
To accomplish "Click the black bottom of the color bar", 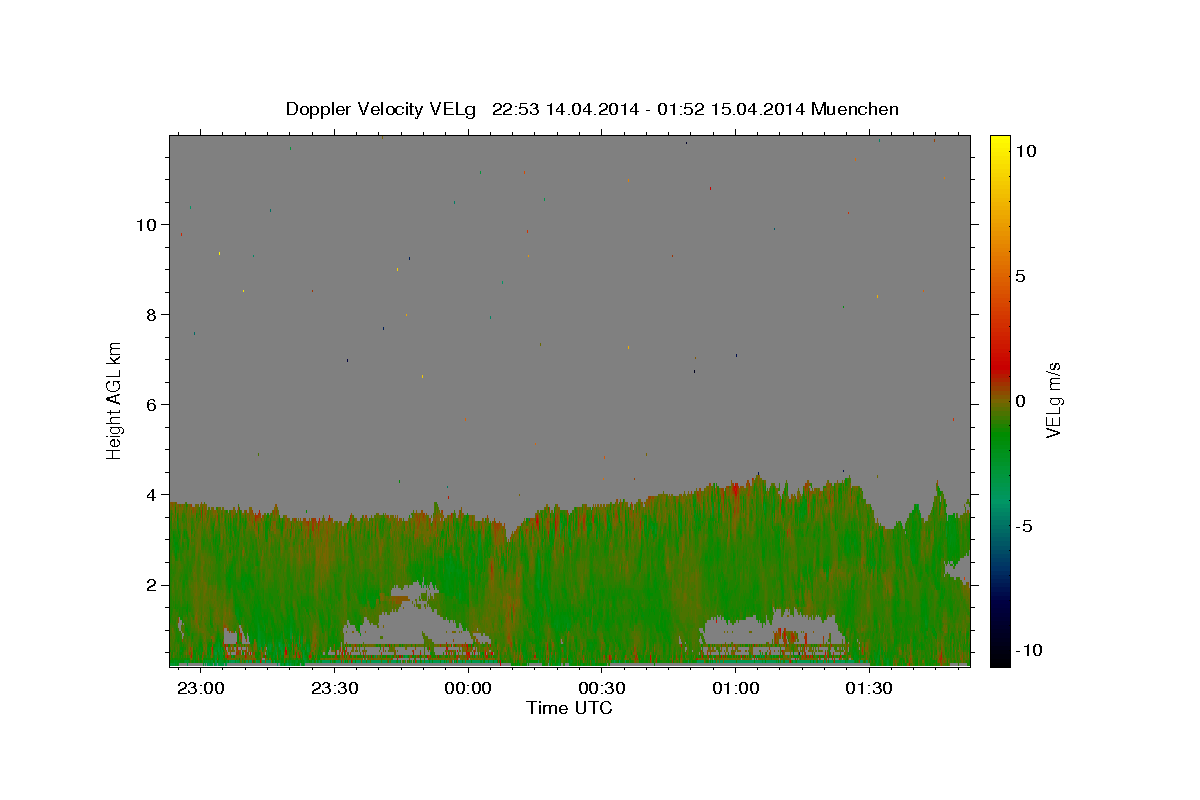I will (999, 658).
